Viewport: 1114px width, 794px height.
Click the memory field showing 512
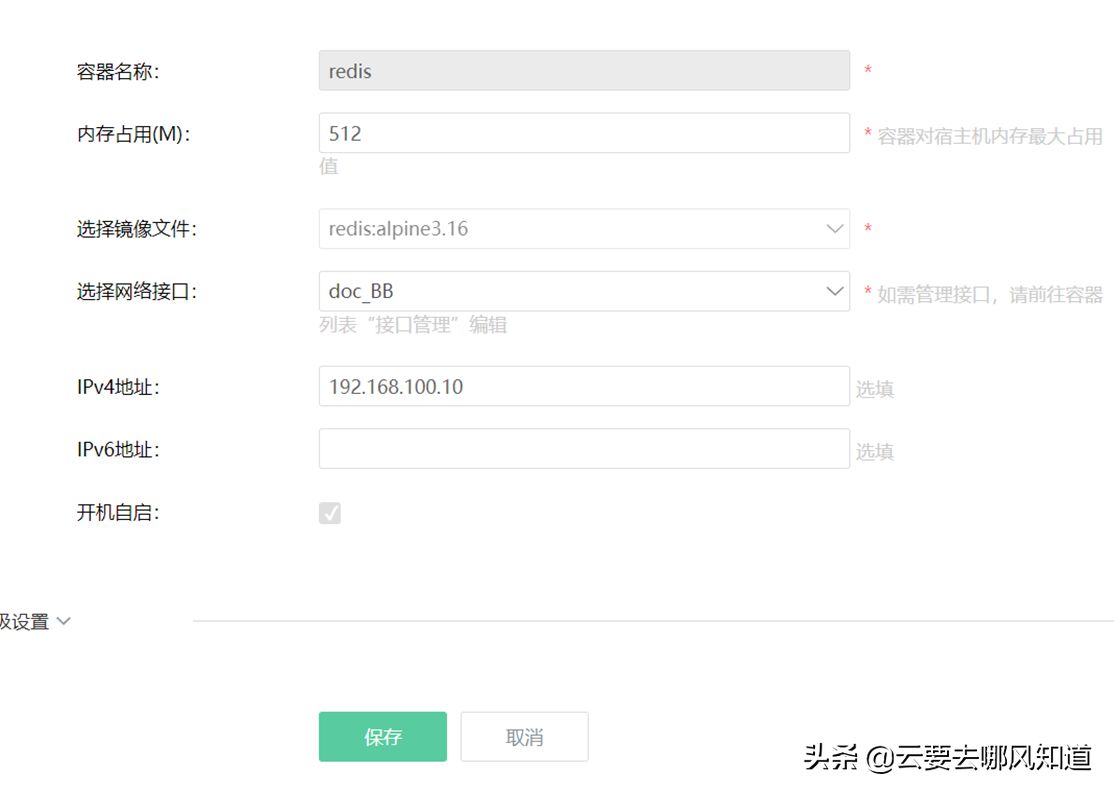pos(584,133)
